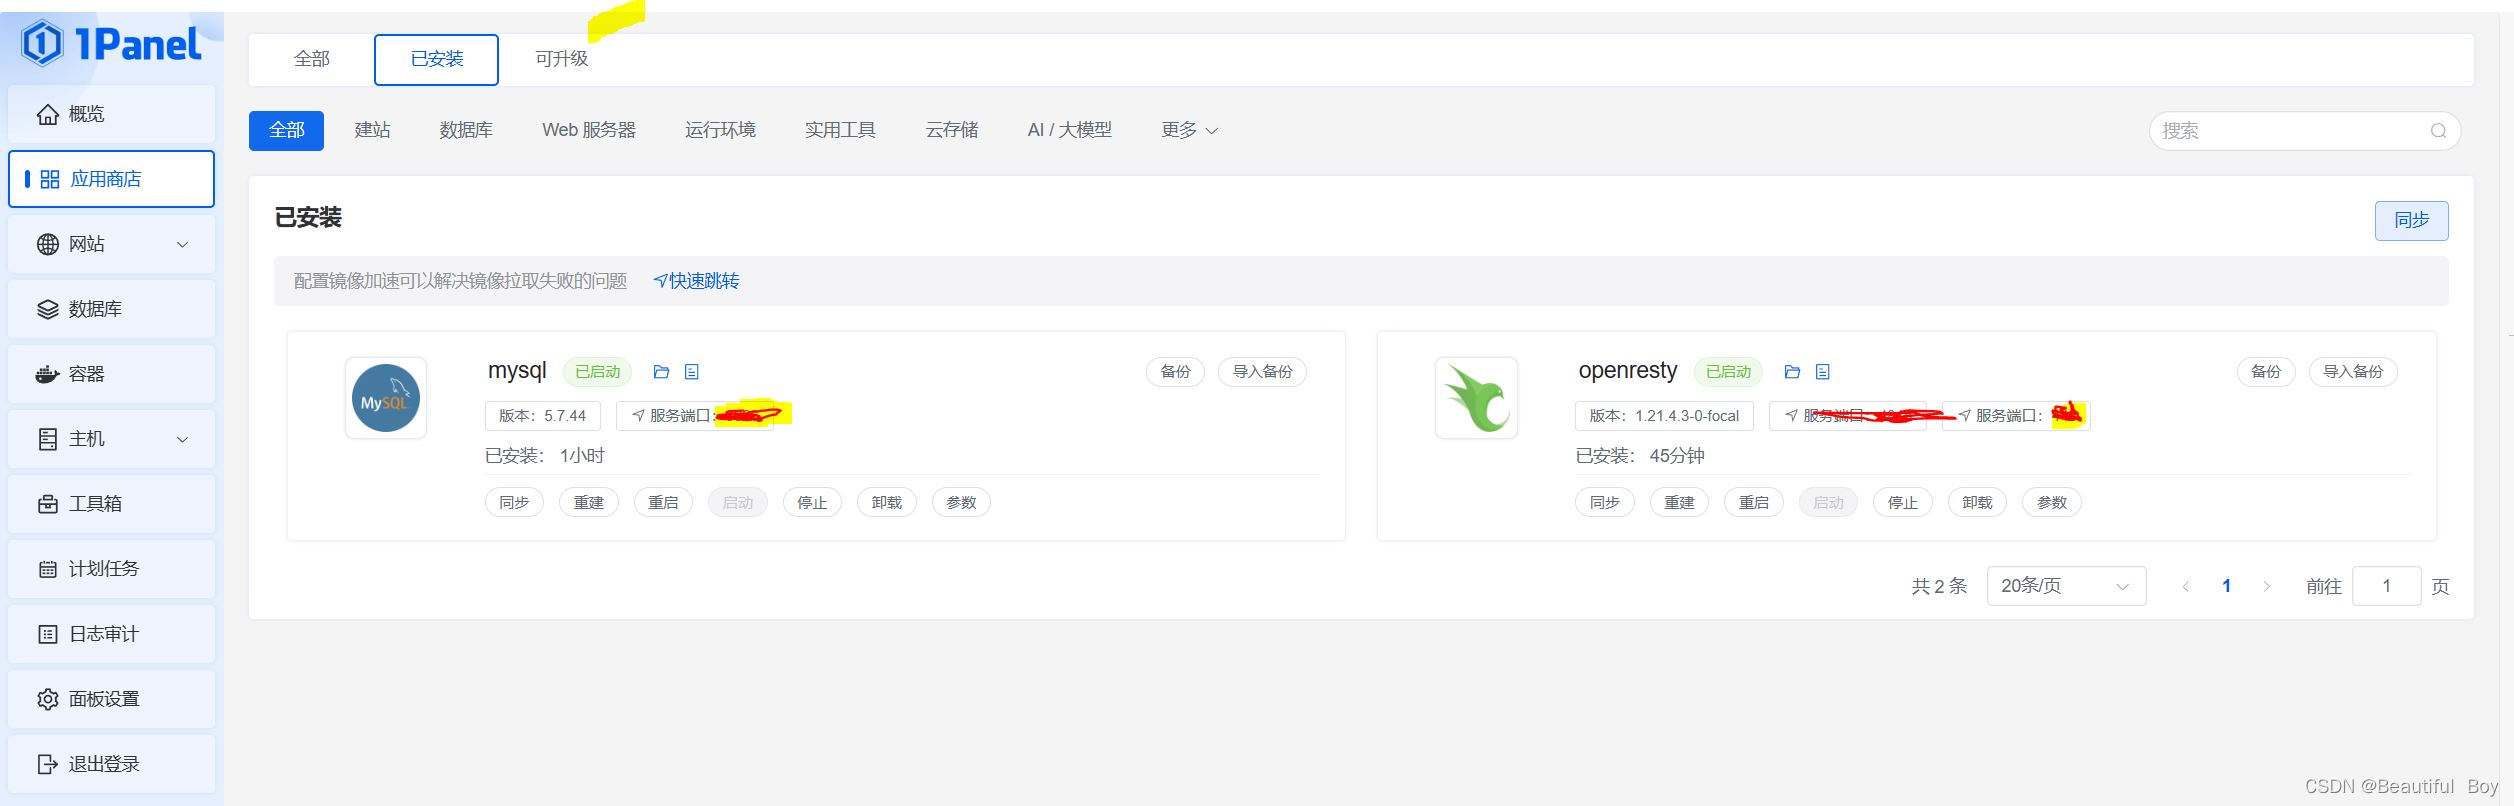The image size is (2514, 806).
Task: Open the 数据库 sidebar item
Action: point(111,309)
